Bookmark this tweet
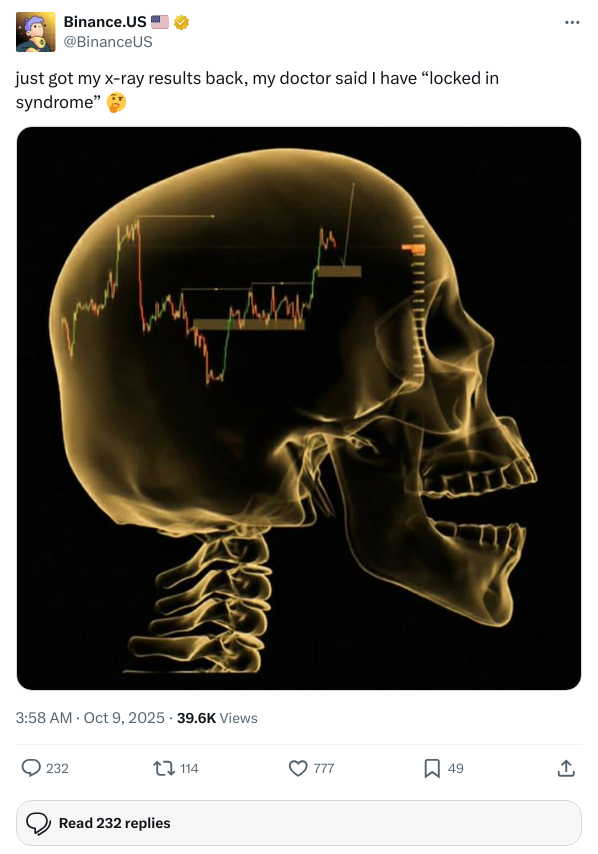This screenshot has width=598, height=854. [432, 768]
